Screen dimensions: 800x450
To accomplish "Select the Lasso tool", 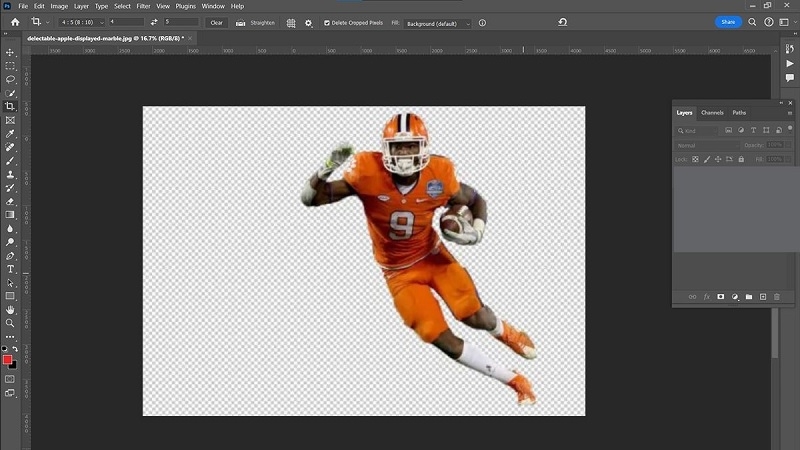I will click(x=10, y=80).
